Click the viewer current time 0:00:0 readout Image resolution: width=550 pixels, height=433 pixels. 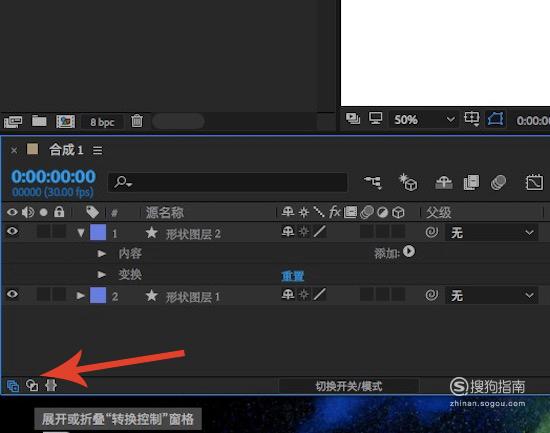pos(533,121)
